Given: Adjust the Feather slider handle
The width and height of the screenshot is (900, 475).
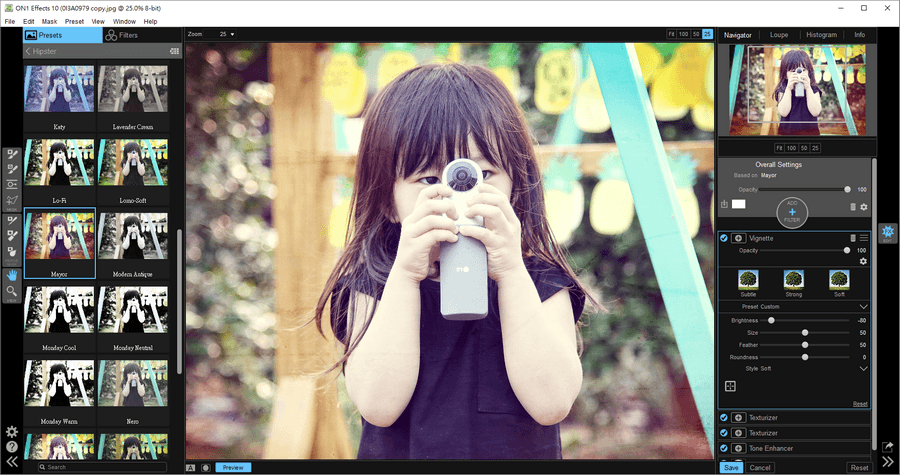Looking at the screenshot, I should pyautogui.click(x=805, y=345).
